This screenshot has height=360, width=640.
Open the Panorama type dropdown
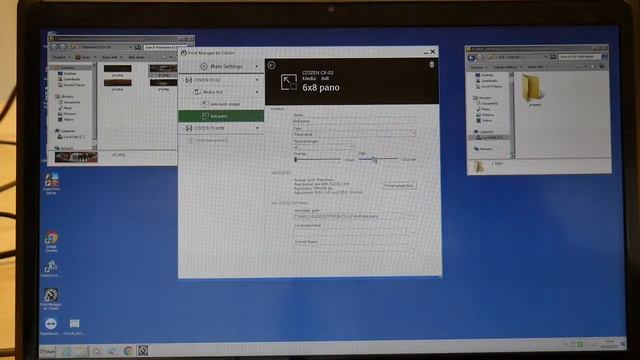323,147
